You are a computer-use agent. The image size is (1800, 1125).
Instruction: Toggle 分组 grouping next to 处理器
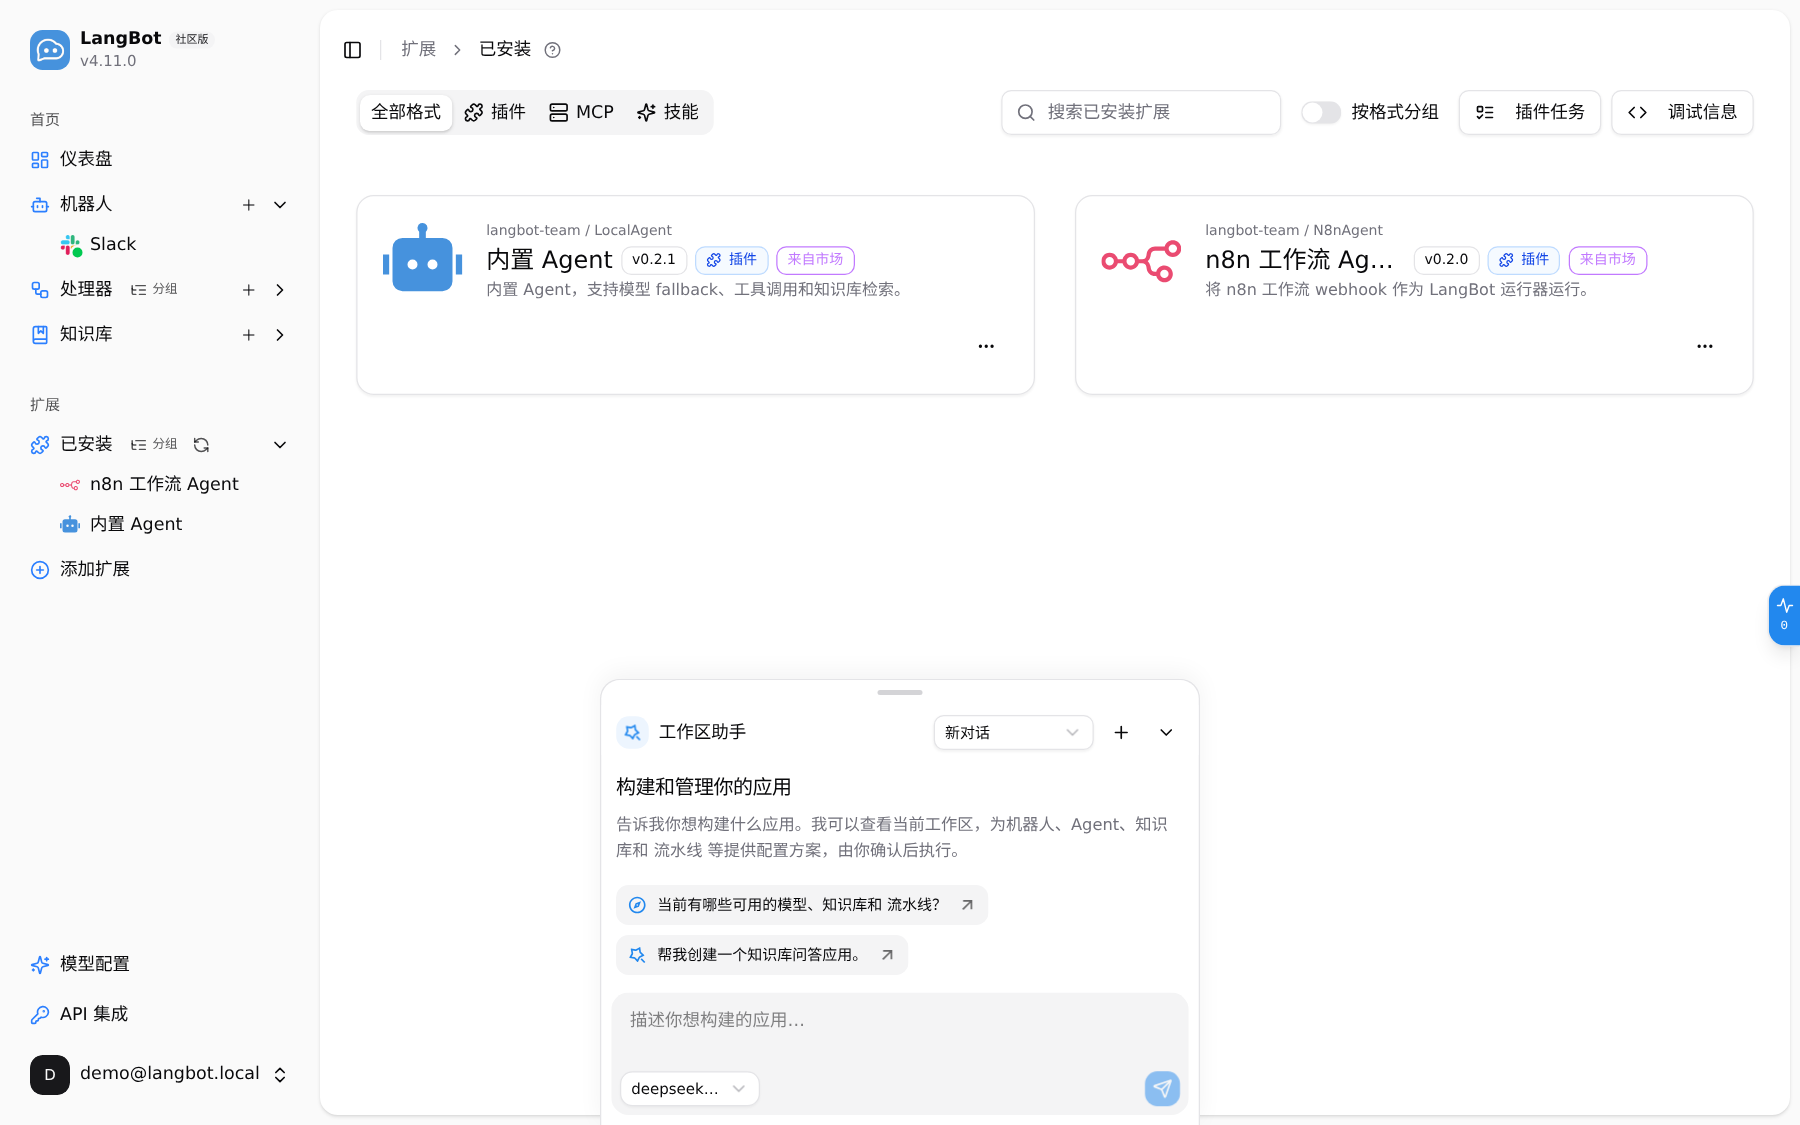(154, 289)
